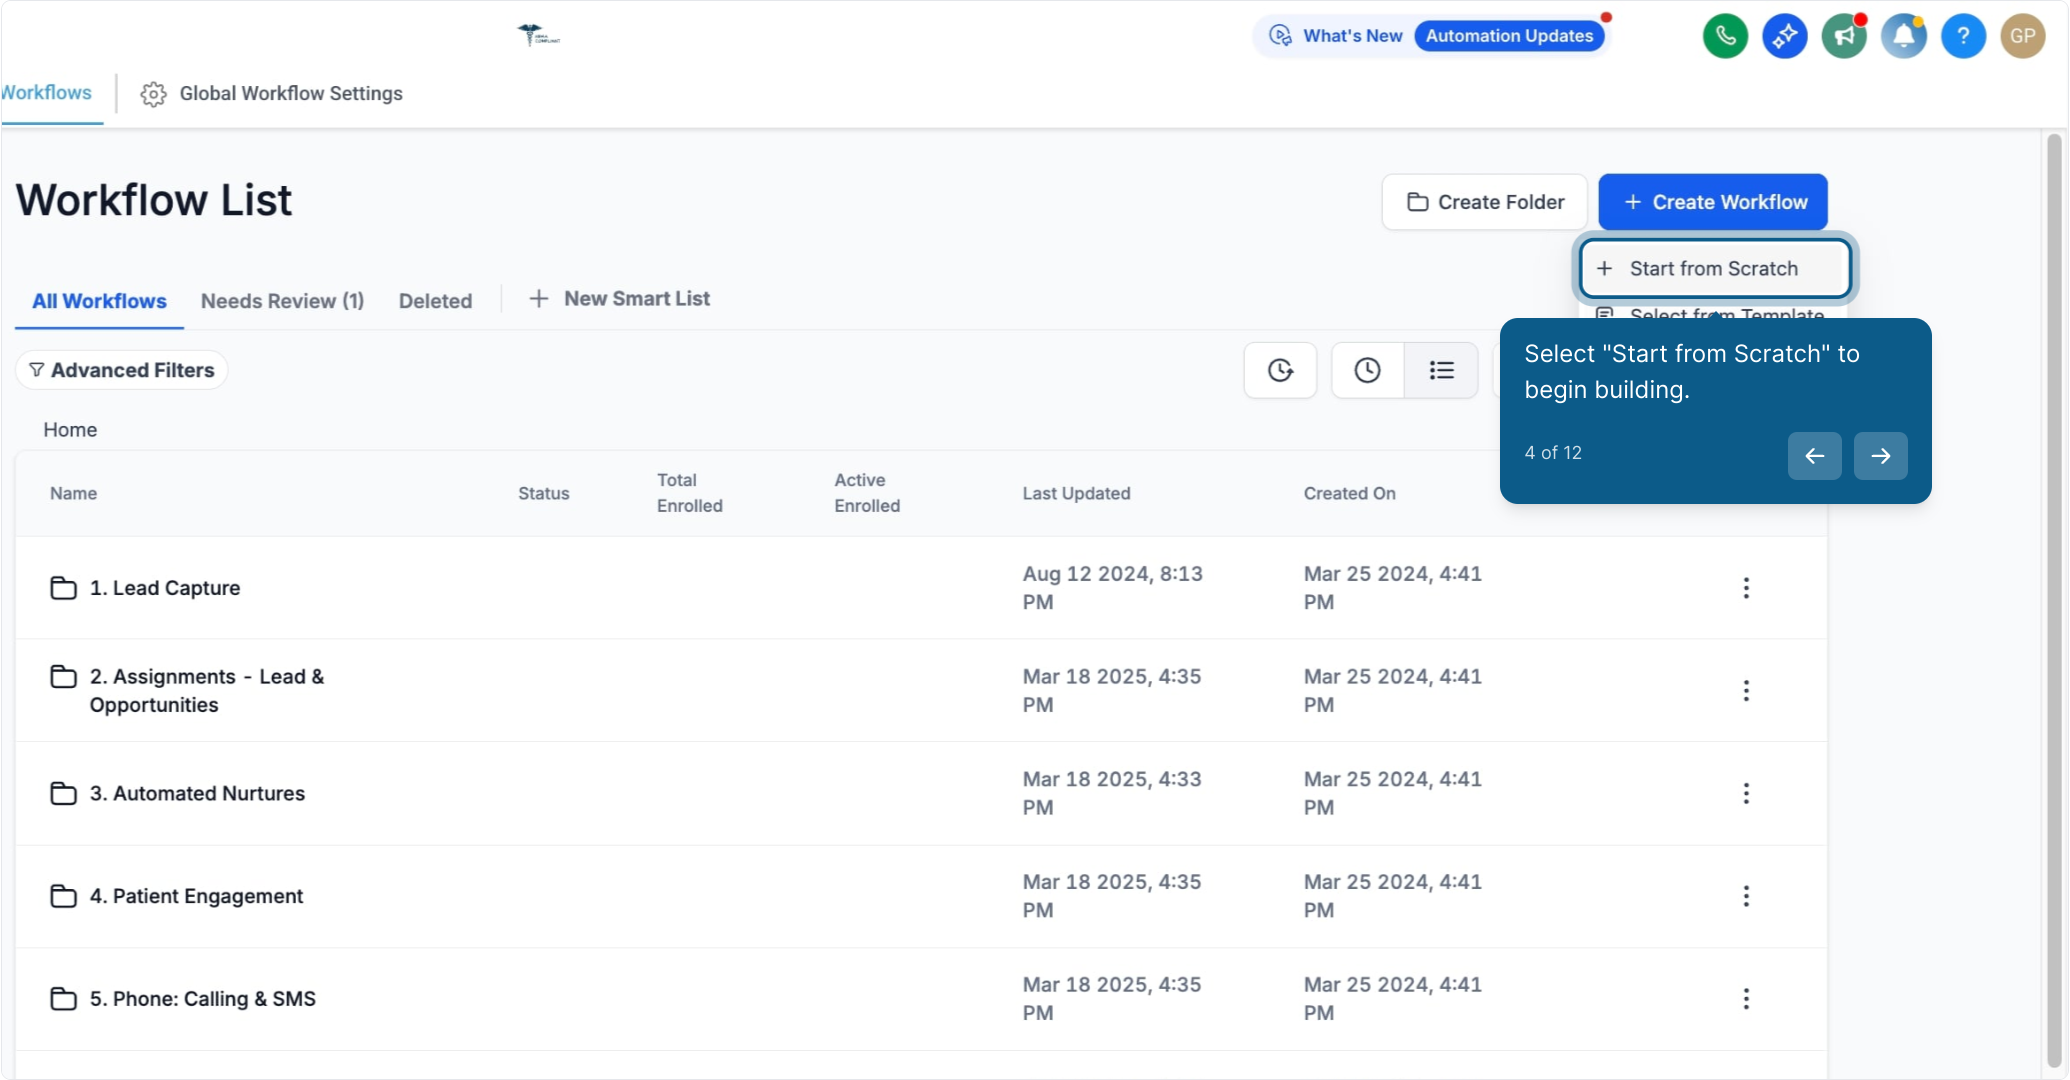The image size is (2070, 1080).
Task: Open the 1. Lead Capture folder
Action: point(165,588)
